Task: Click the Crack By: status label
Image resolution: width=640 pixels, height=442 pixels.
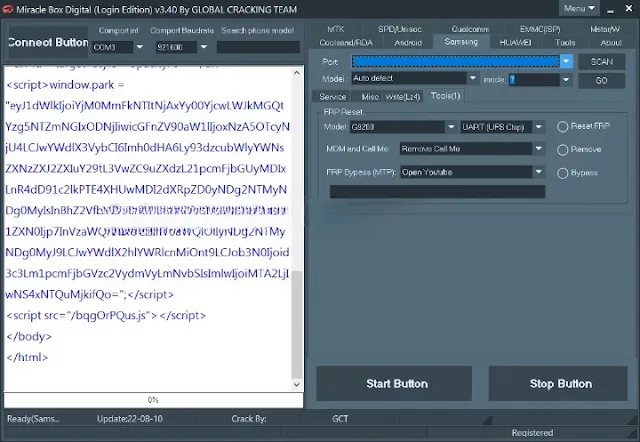Action: pyautogui.click(x=249, y=419)
